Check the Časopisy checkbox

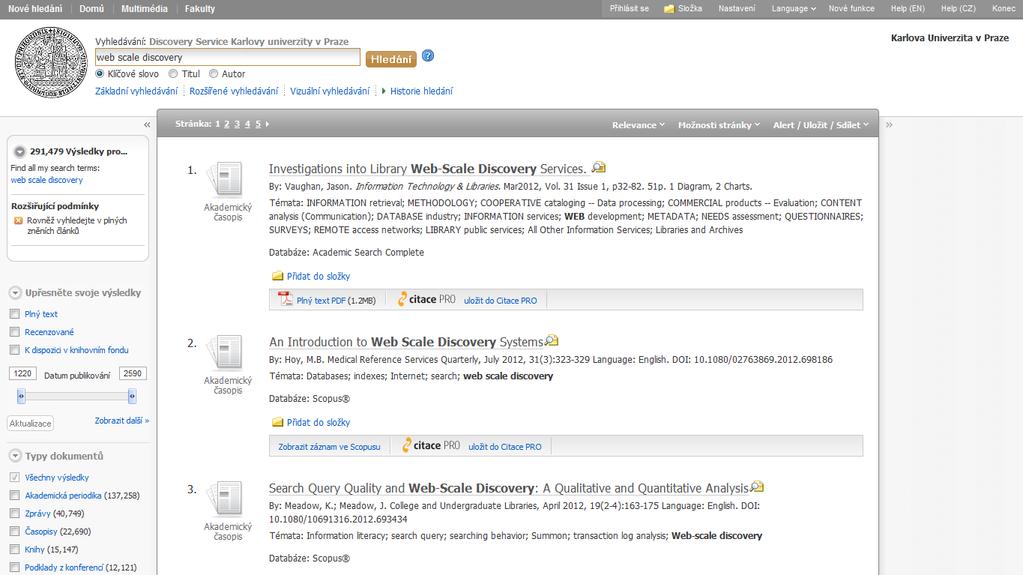(x=14, y=531)
